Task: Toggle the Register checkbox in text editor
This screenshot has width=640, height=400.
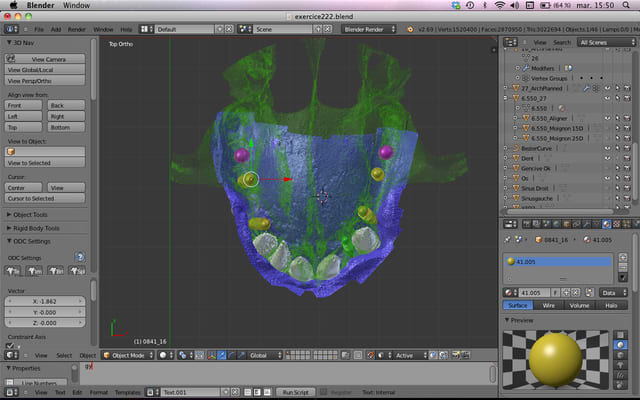Action: pyautogui.click(x=322, y=392)
